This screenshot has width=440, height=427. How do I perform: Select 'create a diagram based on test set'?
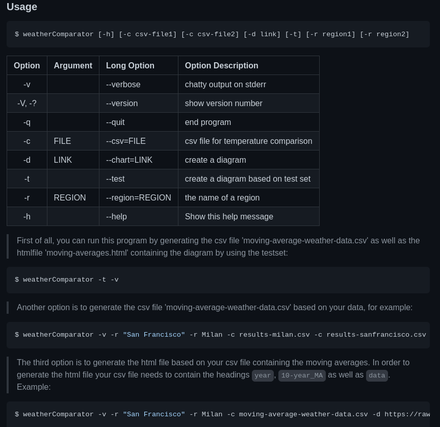(x=248, y=179)
